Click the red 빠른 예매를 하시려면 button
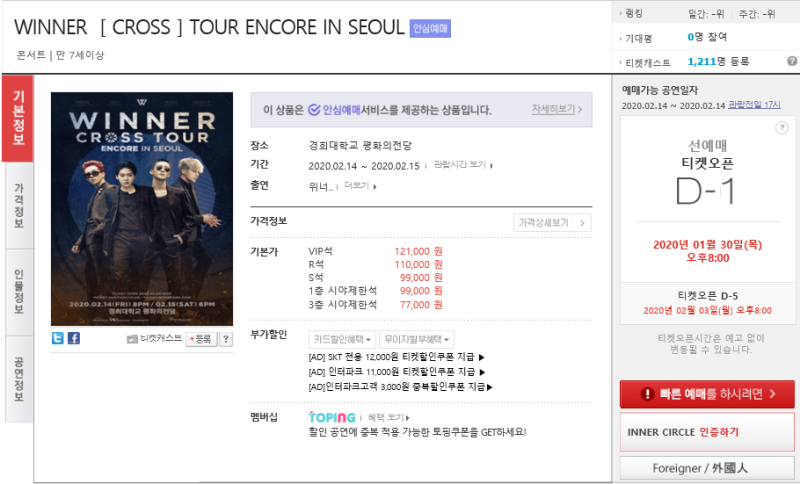The image size is (800, 484). pyautogui.click(x=707, y=394)
